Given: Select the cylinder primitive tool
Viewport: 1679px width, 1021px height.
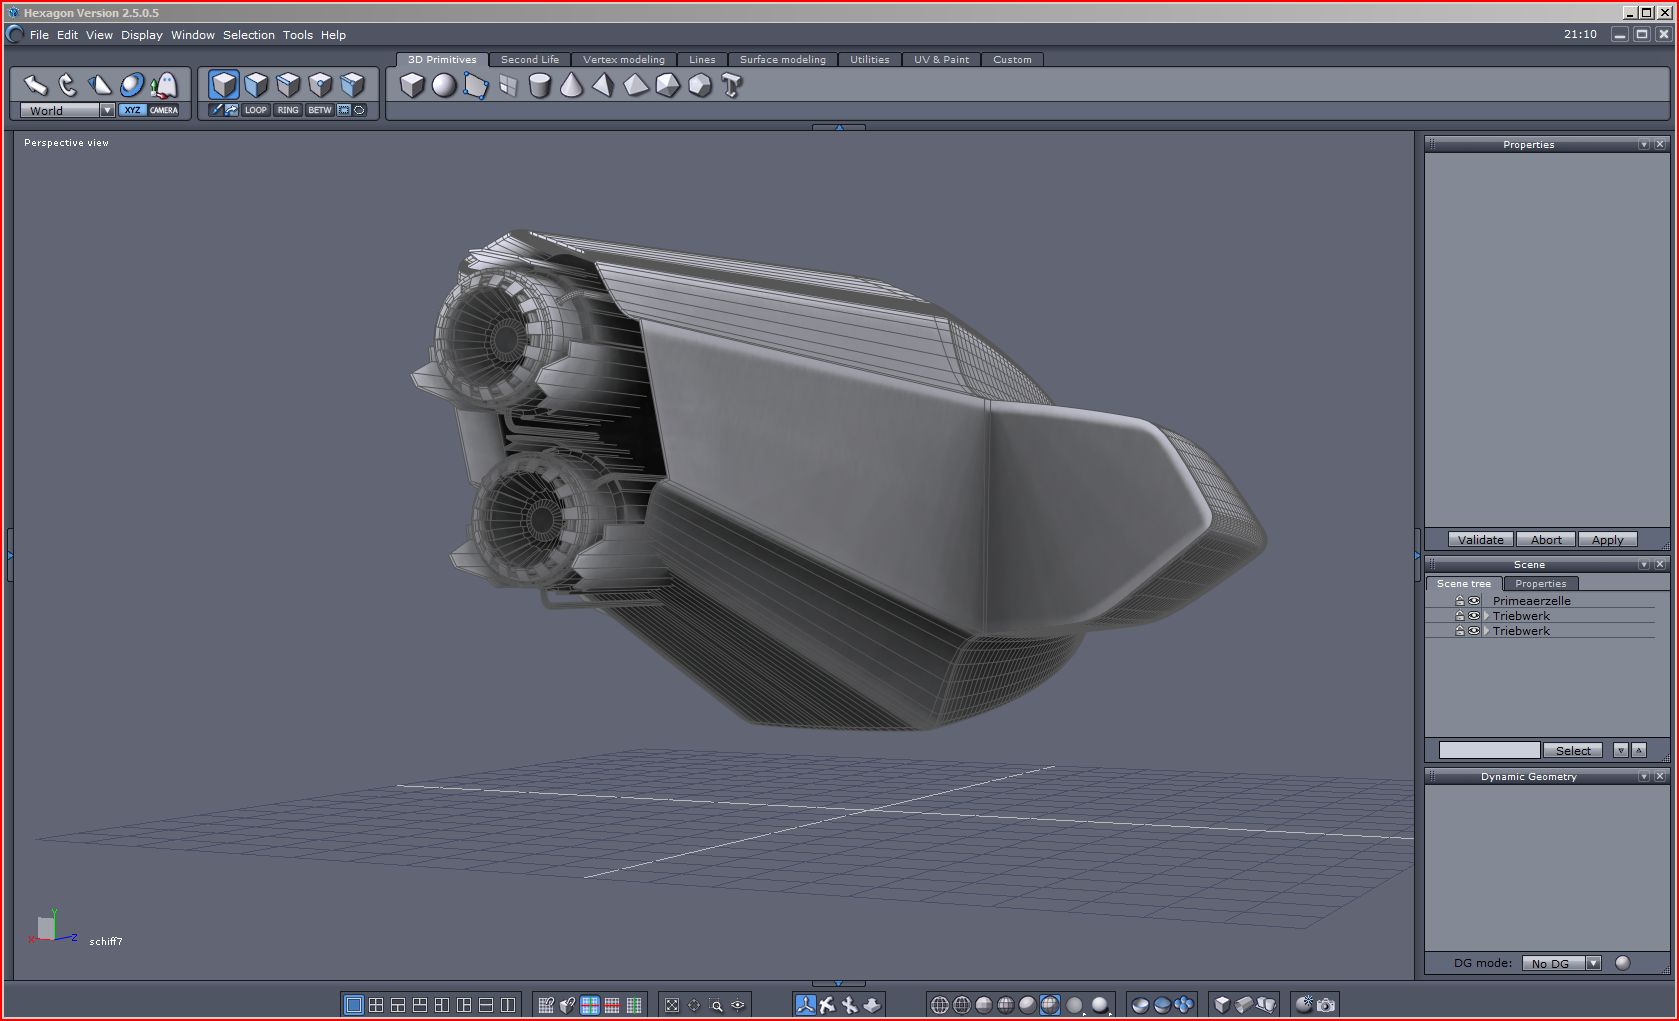Looking at the screenshot, I should point(539,86).
